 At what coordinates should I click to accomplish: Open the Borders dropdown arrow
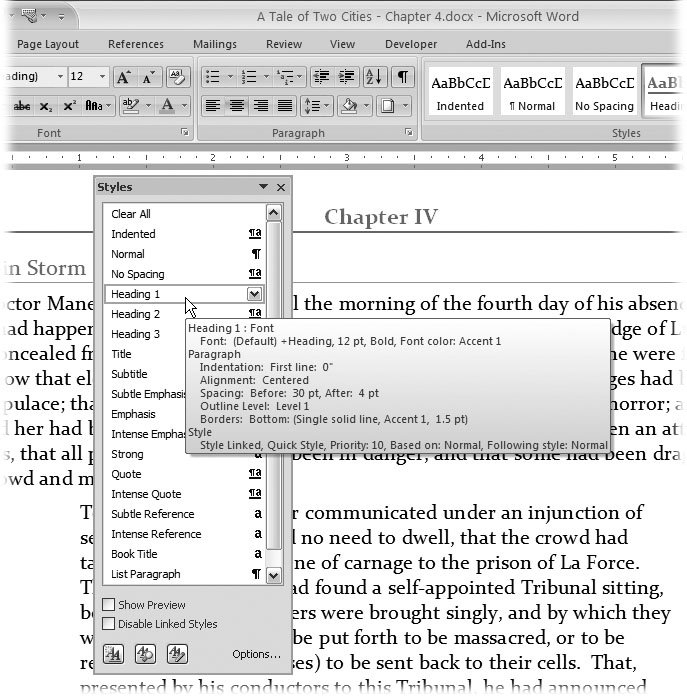(405, 106)
